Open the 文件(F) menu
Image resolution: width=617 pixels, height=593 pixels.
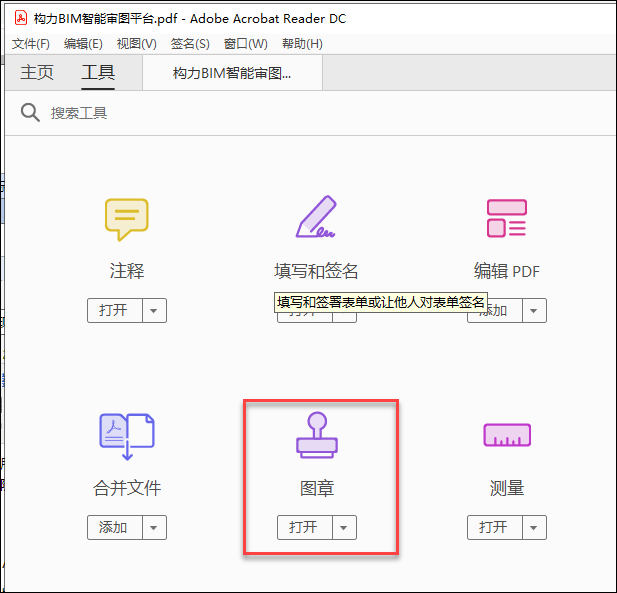click(31, 44)
